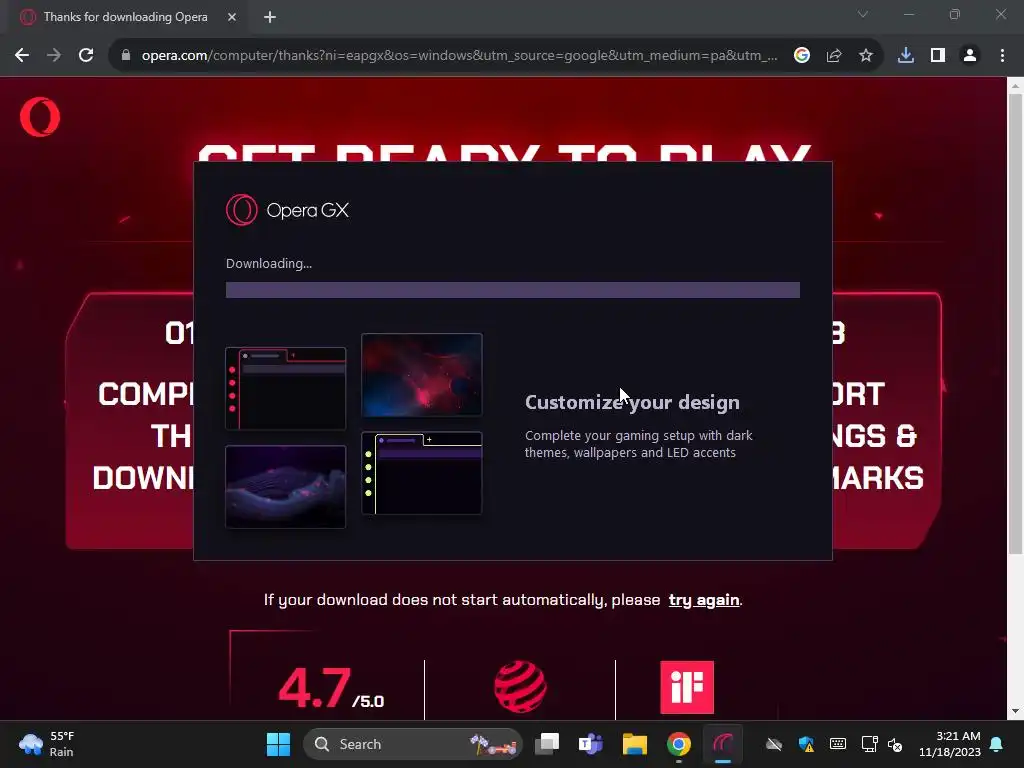Image resolution: width=1024 pixels, height=768 pixels.
Task: Share this page using the share icon
Action: tap(834, 56)
